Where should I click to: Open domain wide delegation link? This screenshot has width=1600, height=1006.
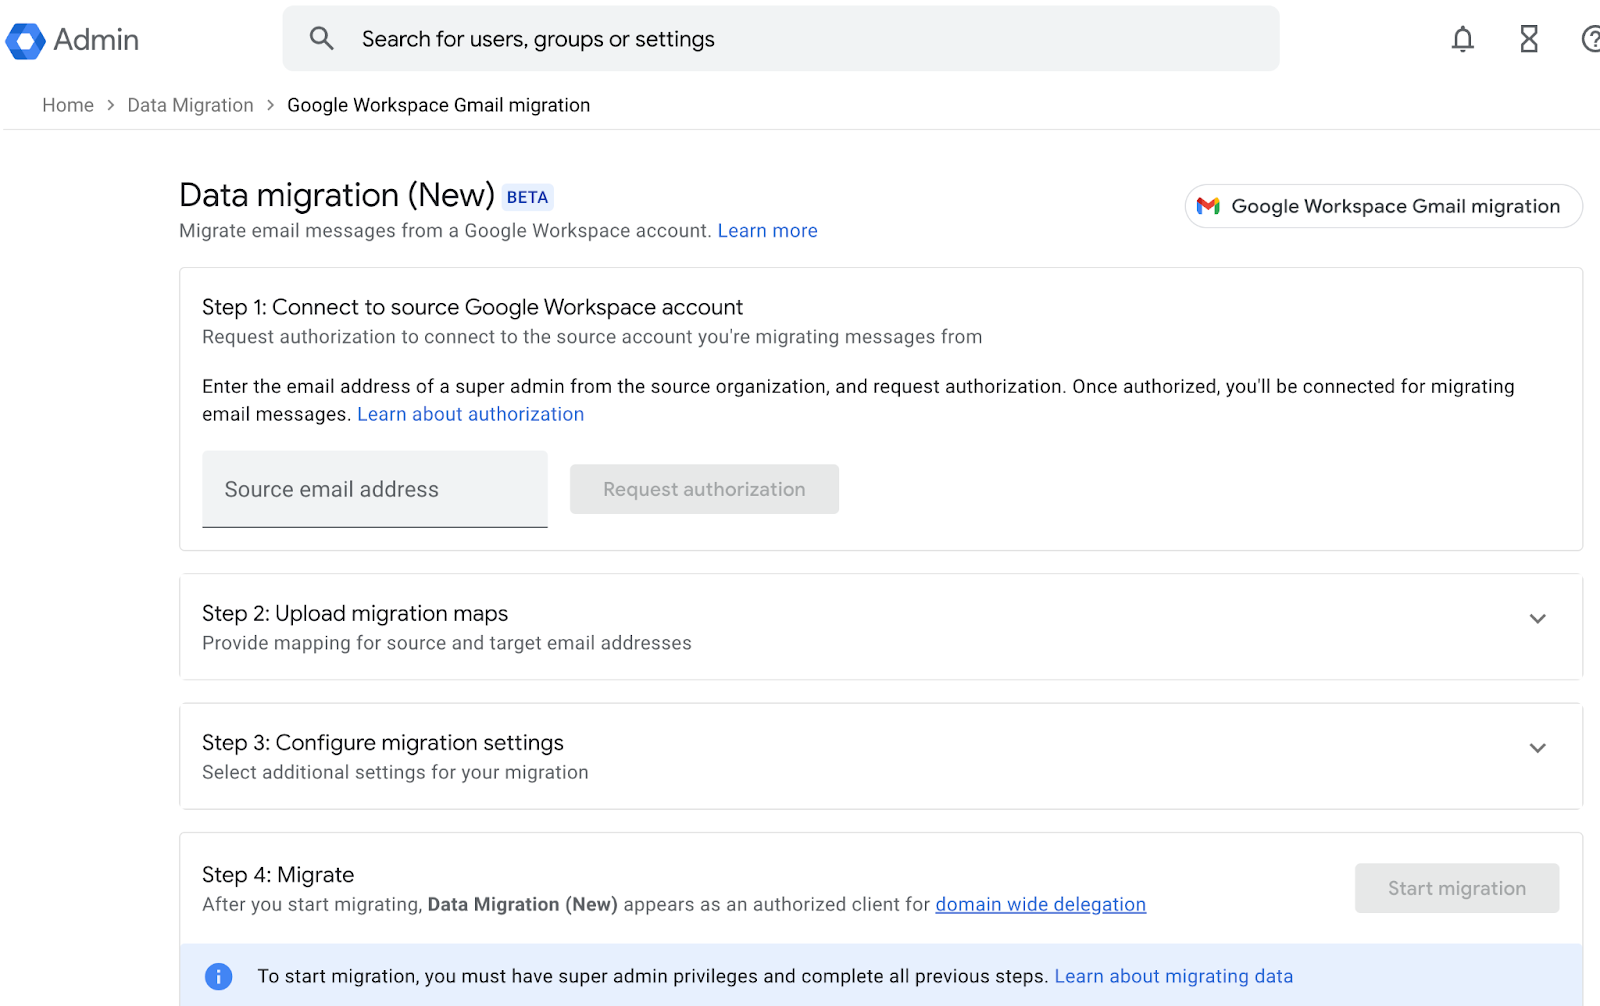tap(1040, 904)
